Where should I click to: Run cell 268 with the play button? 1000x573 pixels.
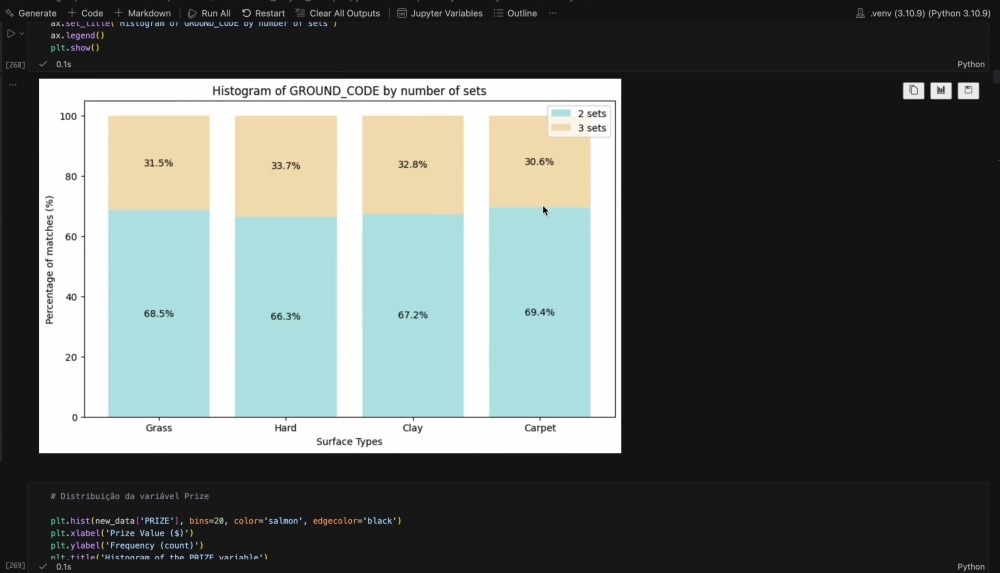pos(10,33)
